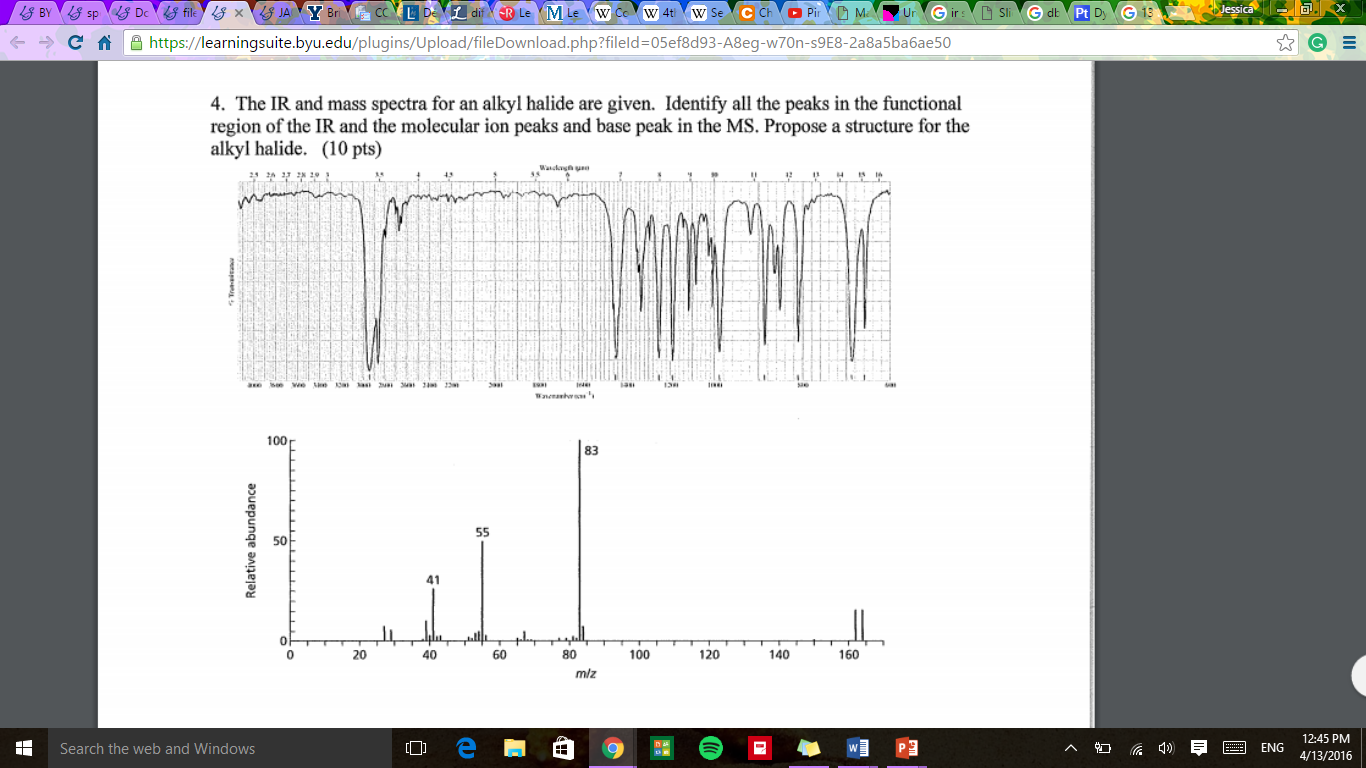Switch to the Google 'ir' tab

948,13
